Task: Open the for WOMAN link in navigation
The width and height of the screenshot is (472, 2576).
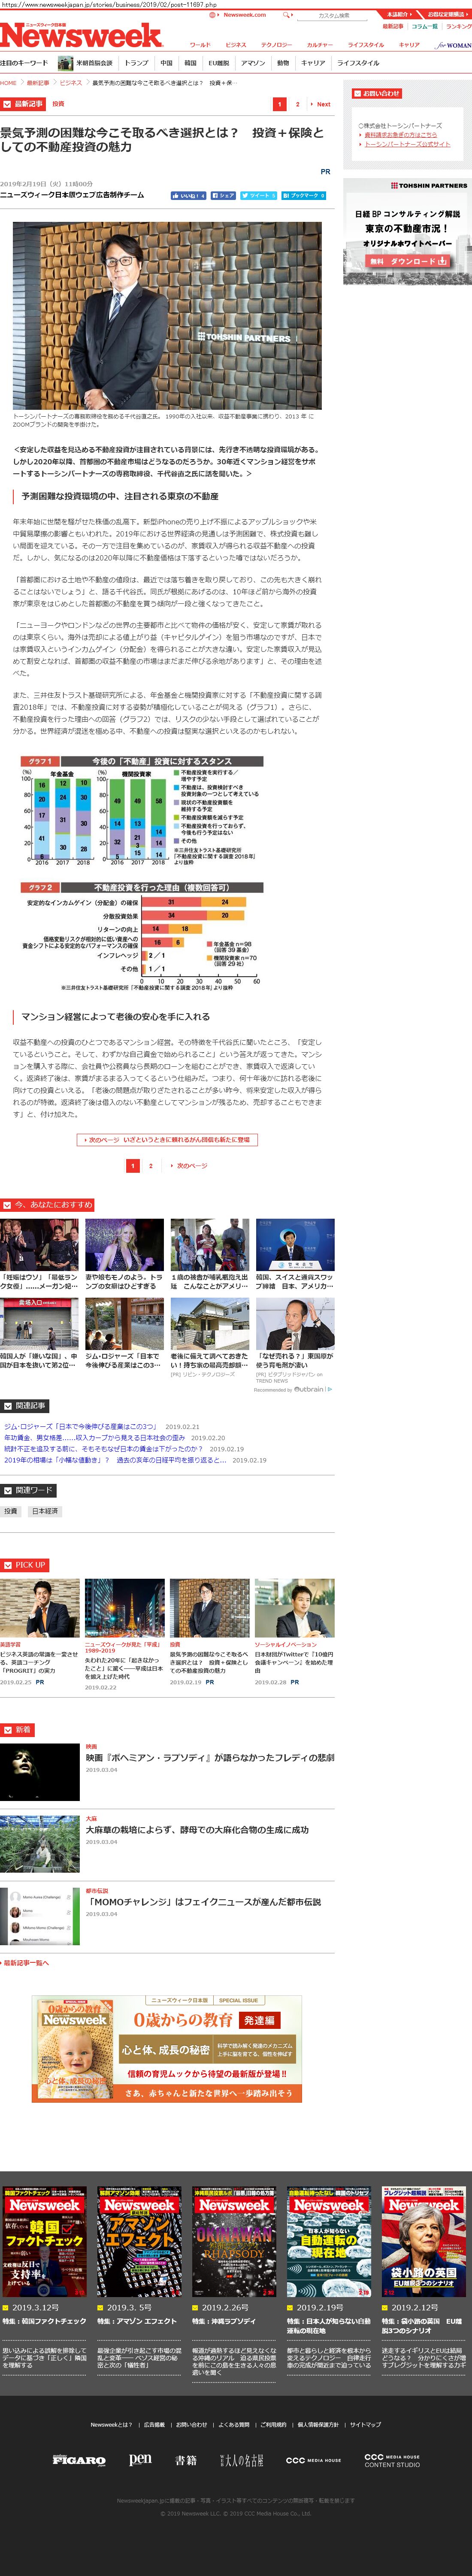Action: 453,45
